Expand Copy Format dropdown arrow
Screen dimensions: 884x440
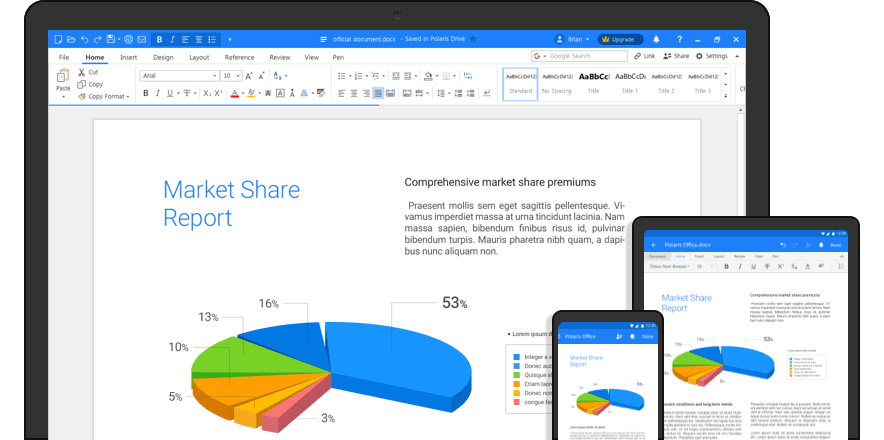[x=128, y=97]
